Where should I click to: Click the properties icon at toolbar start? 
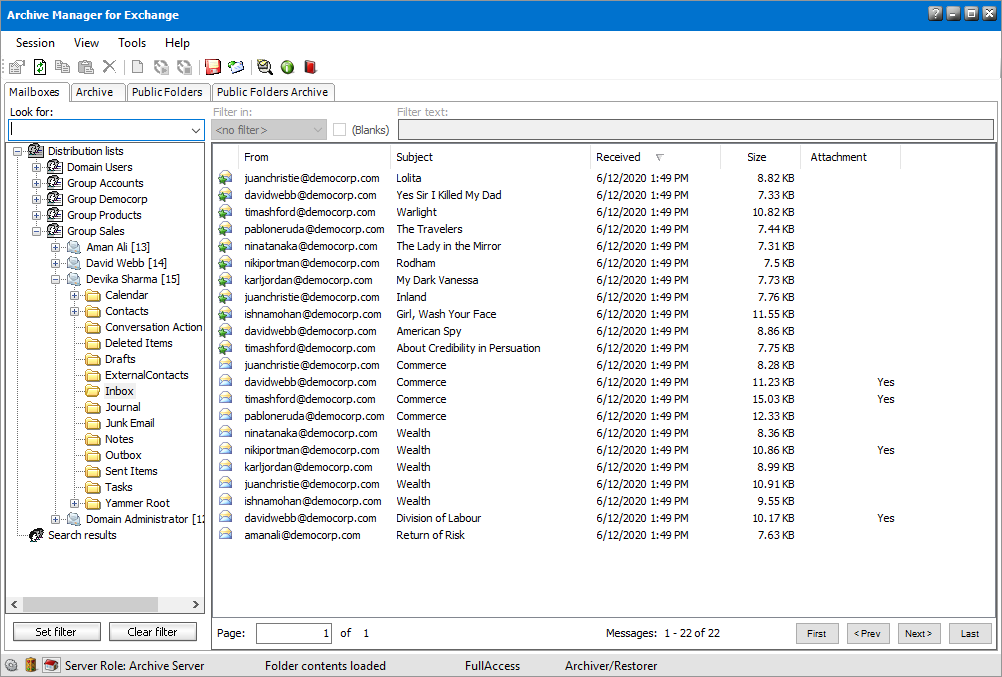tap(17, 66)
